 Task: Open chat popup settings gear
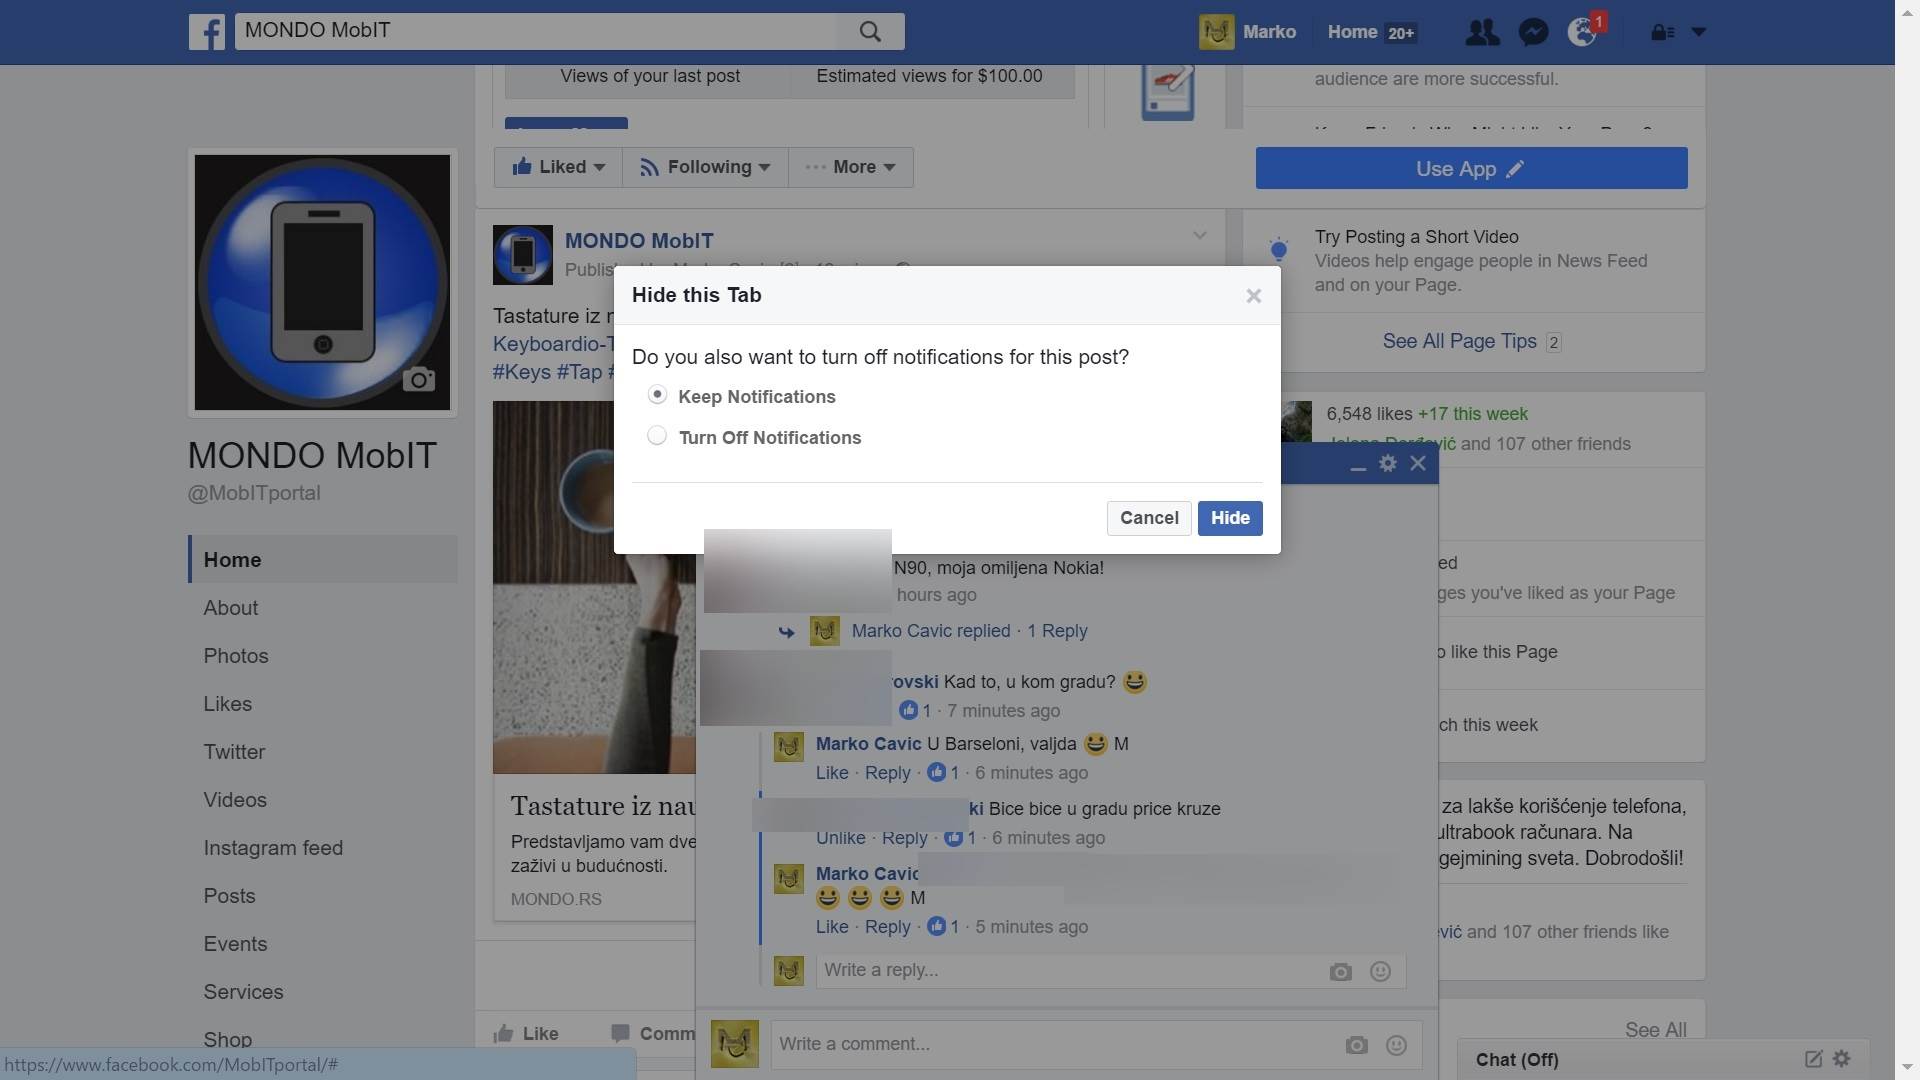[1387, 463]
